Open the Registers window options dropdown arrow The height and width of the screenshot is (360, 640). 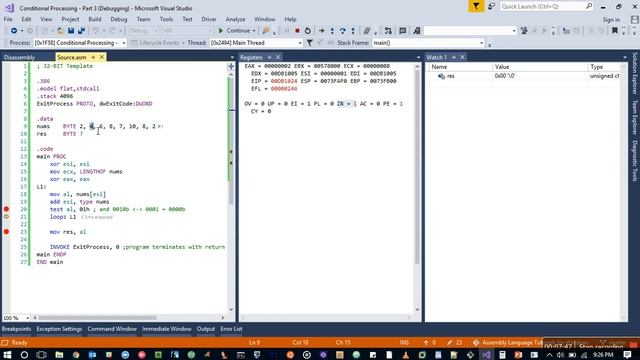pyautogui.click(x=418, y=57)
